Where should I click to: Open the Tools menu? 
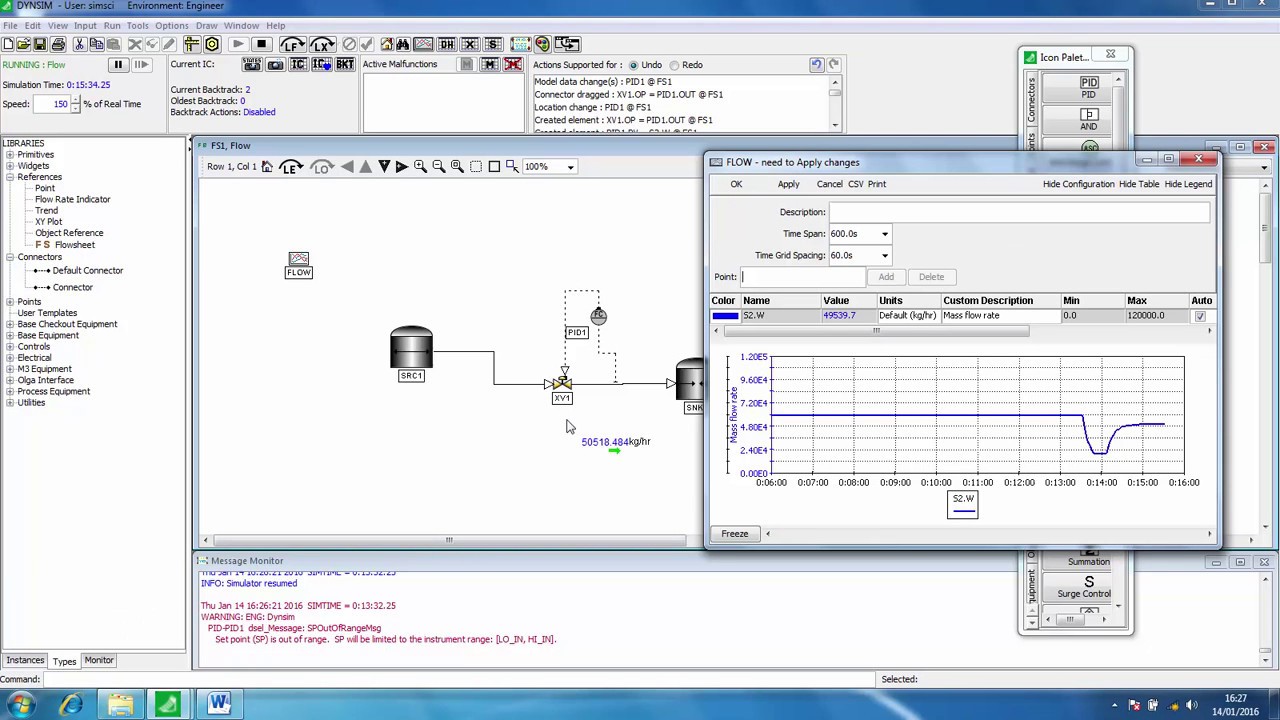pos(137,25)
